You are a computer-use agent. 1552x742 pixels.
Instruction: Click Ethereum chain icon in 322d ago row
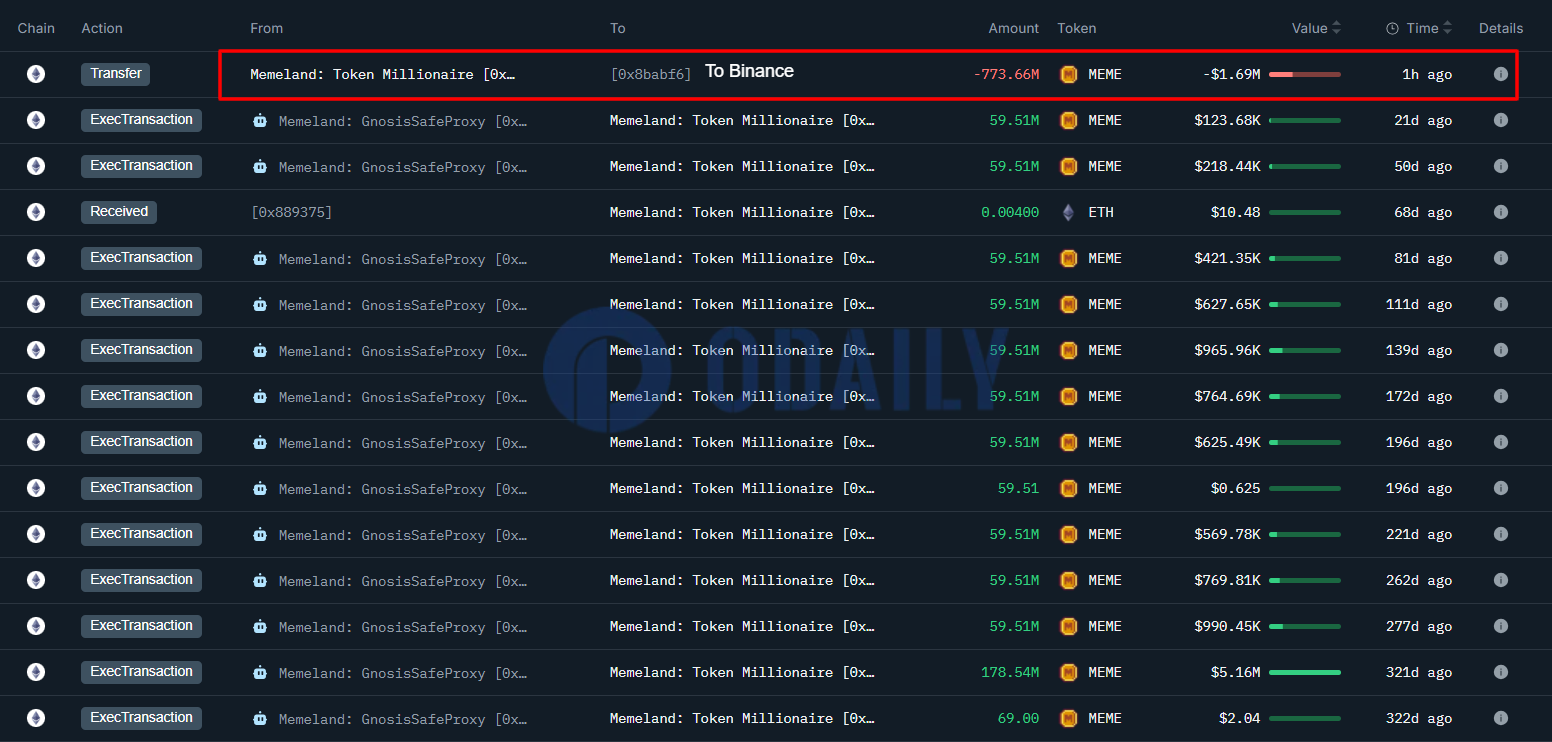coord(36,718)
